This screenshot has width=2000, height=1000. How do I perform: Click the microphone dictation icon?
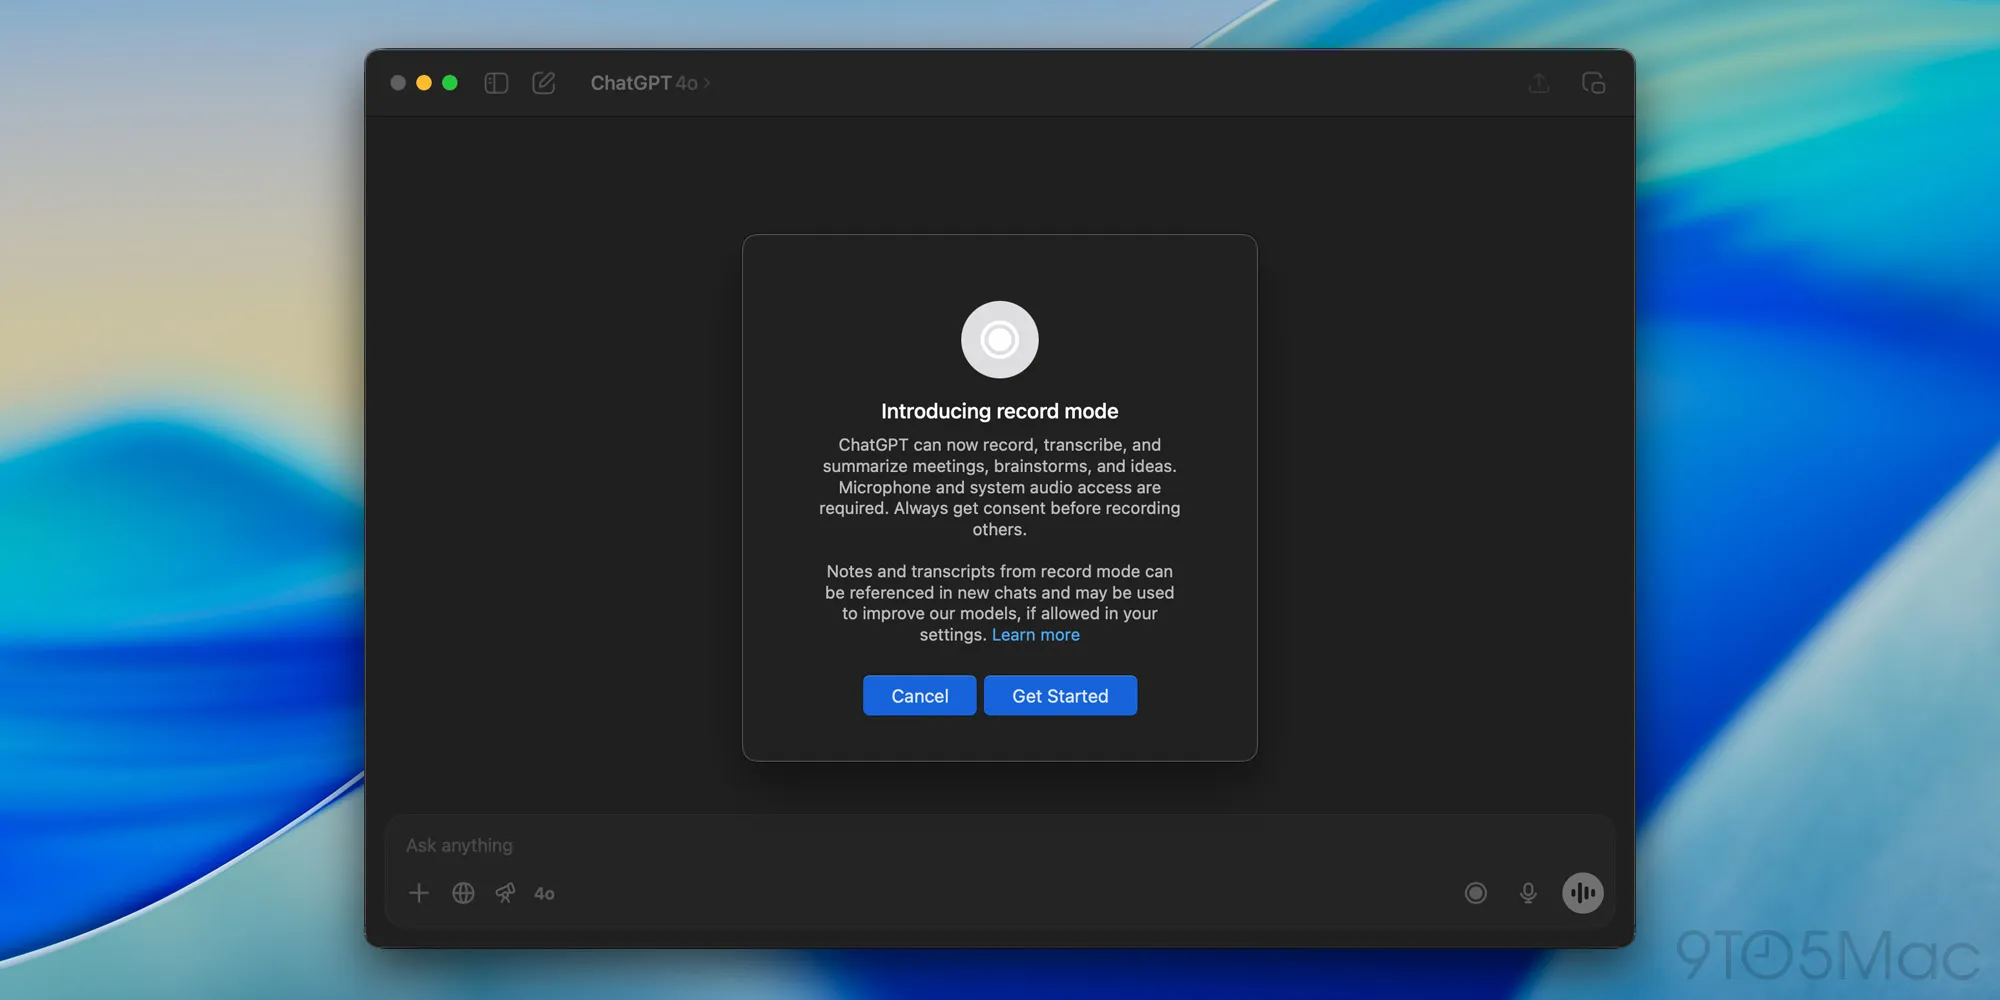tap(1528, 893)
